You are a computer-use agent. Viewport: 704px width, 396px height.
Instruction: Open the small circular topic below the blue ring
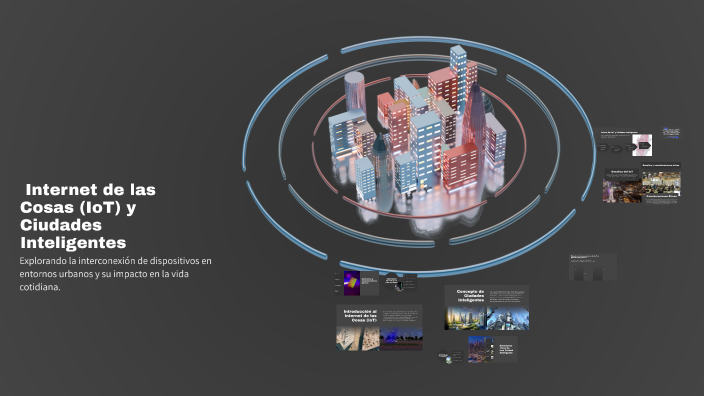click(x=392, y=281)
